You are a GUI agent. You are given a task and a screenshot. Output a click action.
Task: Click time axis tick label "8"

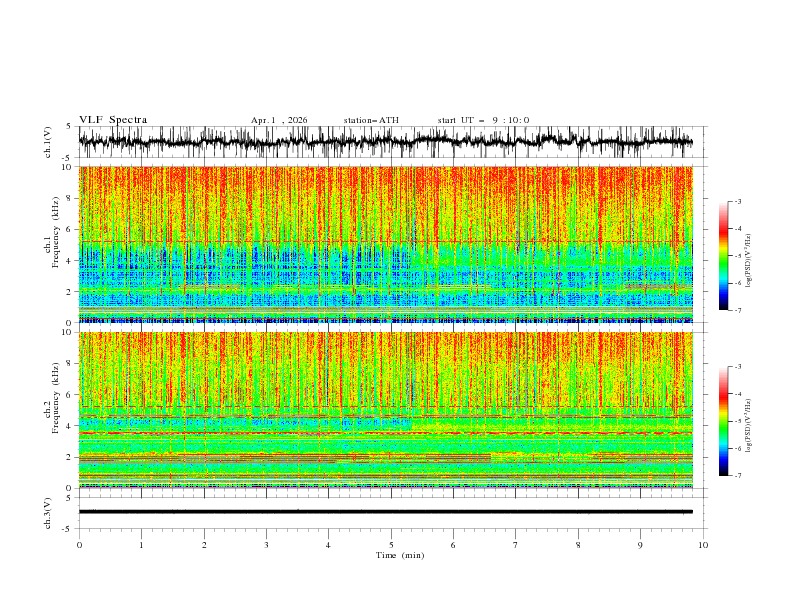pos(578,545)
